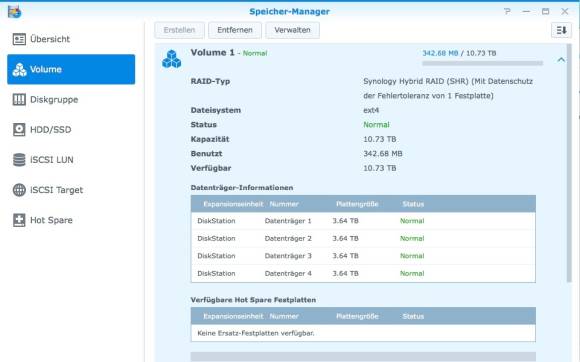Click the Verwalten button
Viewport: 580px width, 362px height.
point(292,30)
